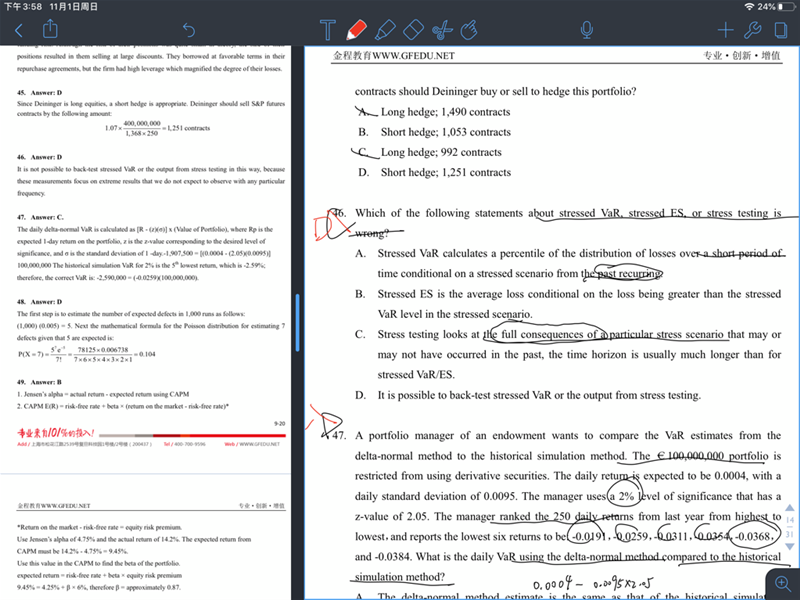
Task: Start audio recording with microphone
Action: [587, 30]
